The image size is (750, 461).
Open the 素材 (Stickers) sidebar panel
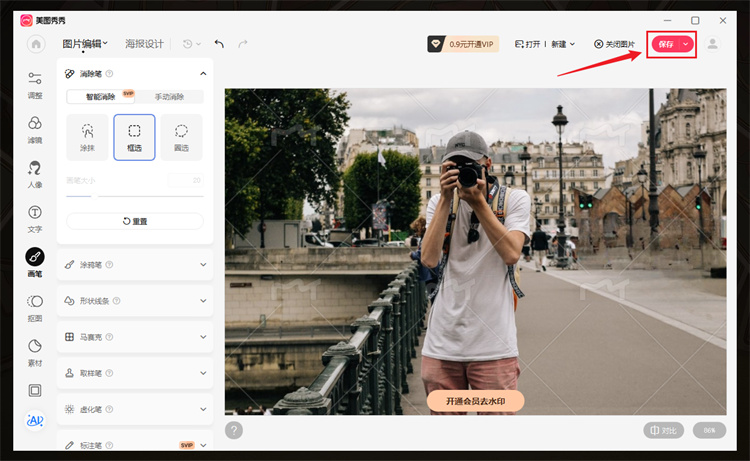tap(35, 350)
